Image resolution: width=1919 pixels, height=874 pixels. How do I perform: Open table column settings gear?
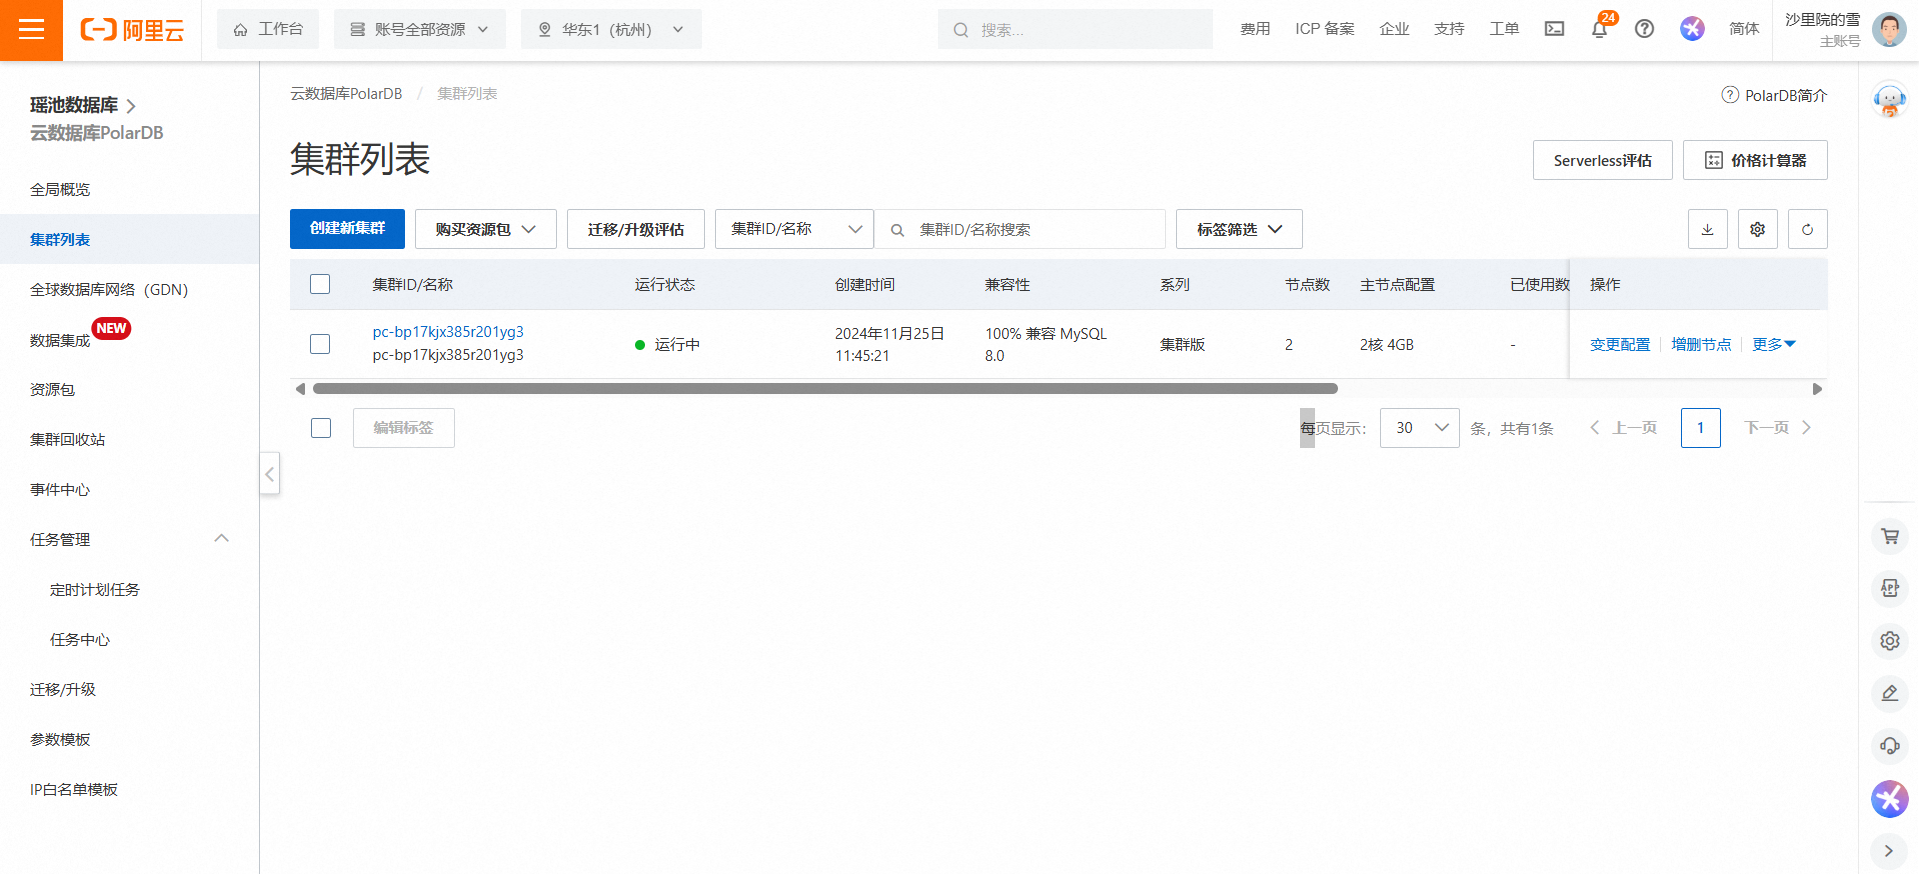pos(1757,229)
